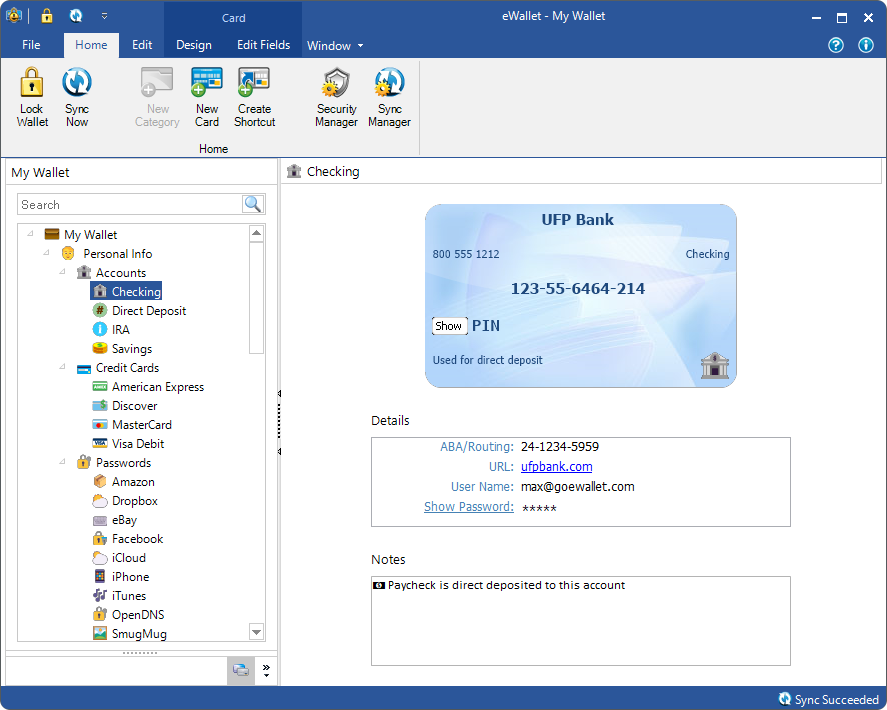887x710 pixels.
Task: Switch to the Design tab
Action: click(x=193, y=45)
